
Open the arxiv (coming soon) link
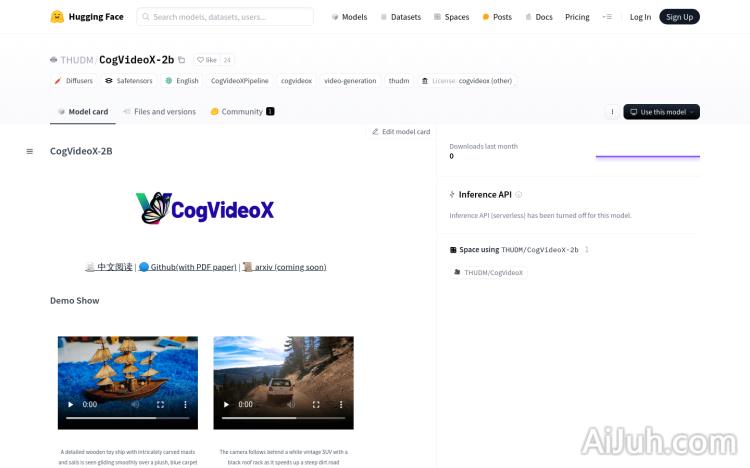point(284,267)
